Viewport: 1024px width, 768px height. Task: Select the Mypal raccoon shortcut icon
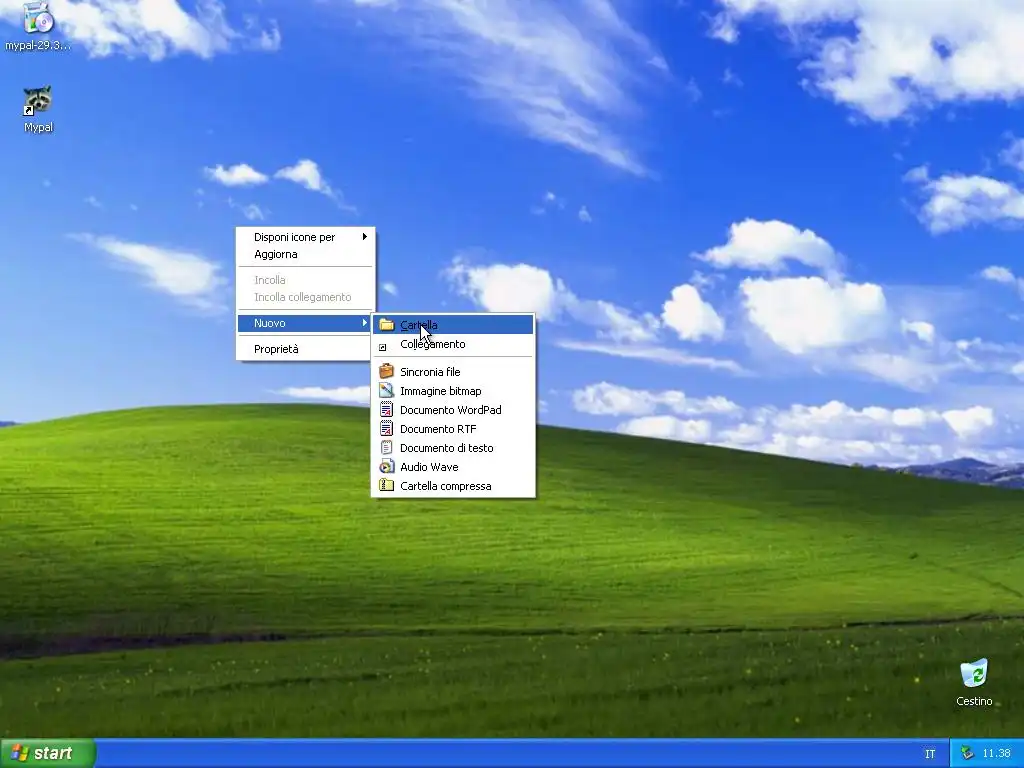click(x=38, y=101)
